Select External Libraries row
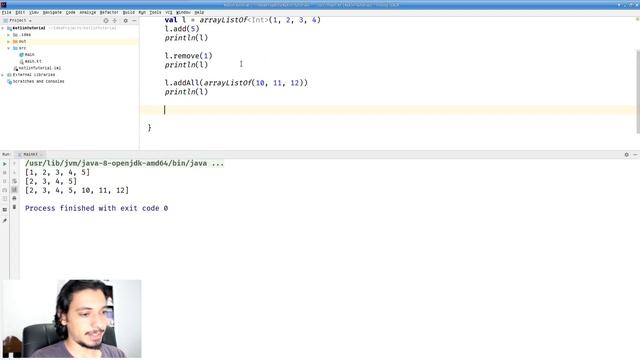 pyautogui.click(x=69, y=75)
